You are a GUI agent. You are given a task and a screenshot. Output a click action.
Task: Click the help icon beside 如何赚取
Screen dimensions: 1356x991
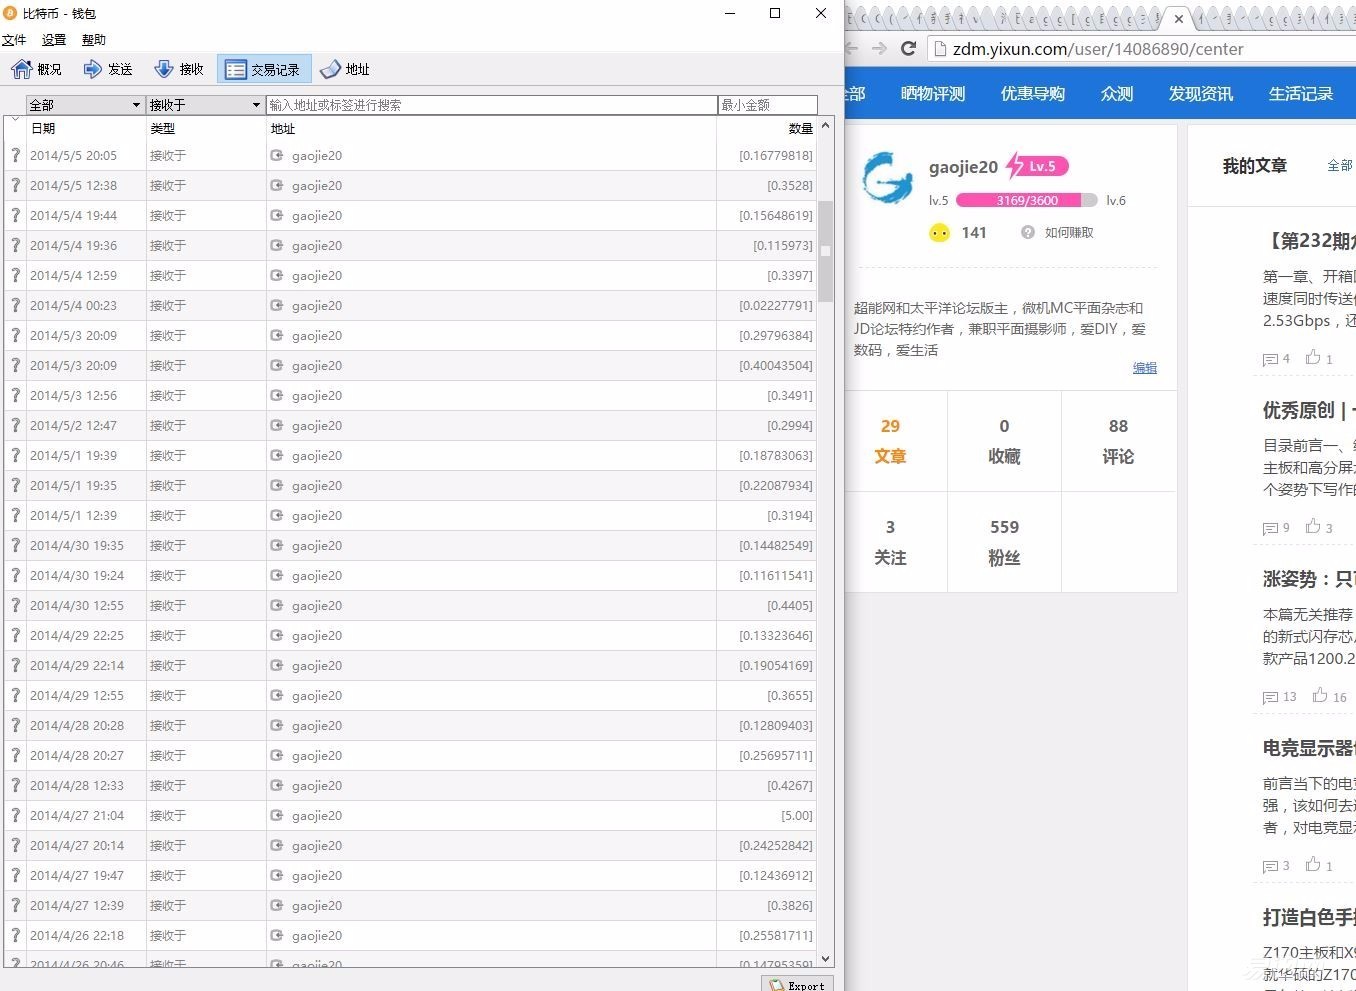click(1027, 232)
